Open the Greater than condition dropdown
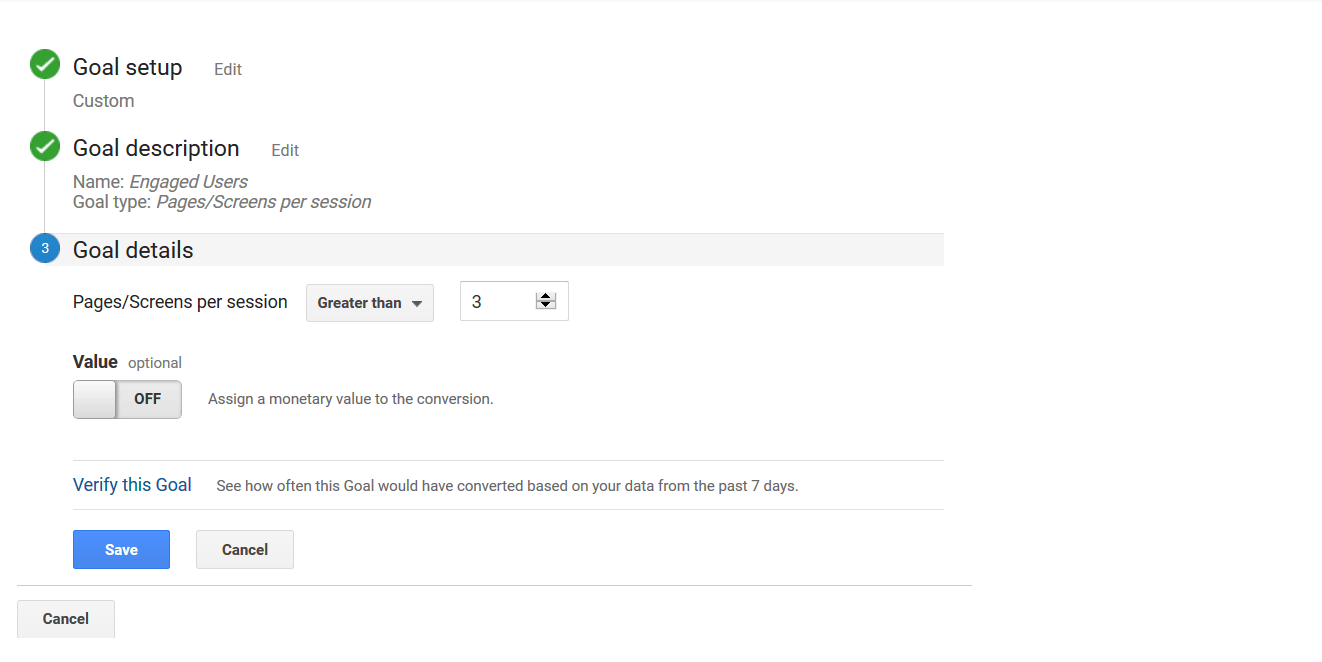This screenshot has height=662, width=1322. 369,301
